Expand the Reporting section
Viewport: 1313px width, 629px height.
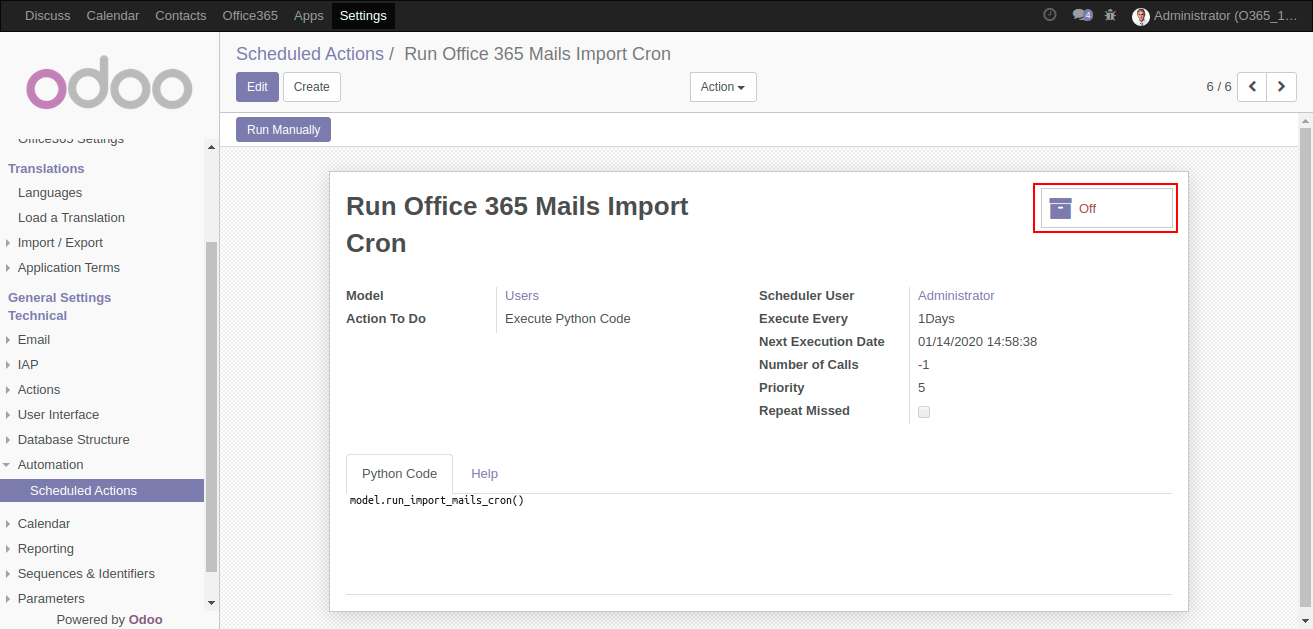46,549
